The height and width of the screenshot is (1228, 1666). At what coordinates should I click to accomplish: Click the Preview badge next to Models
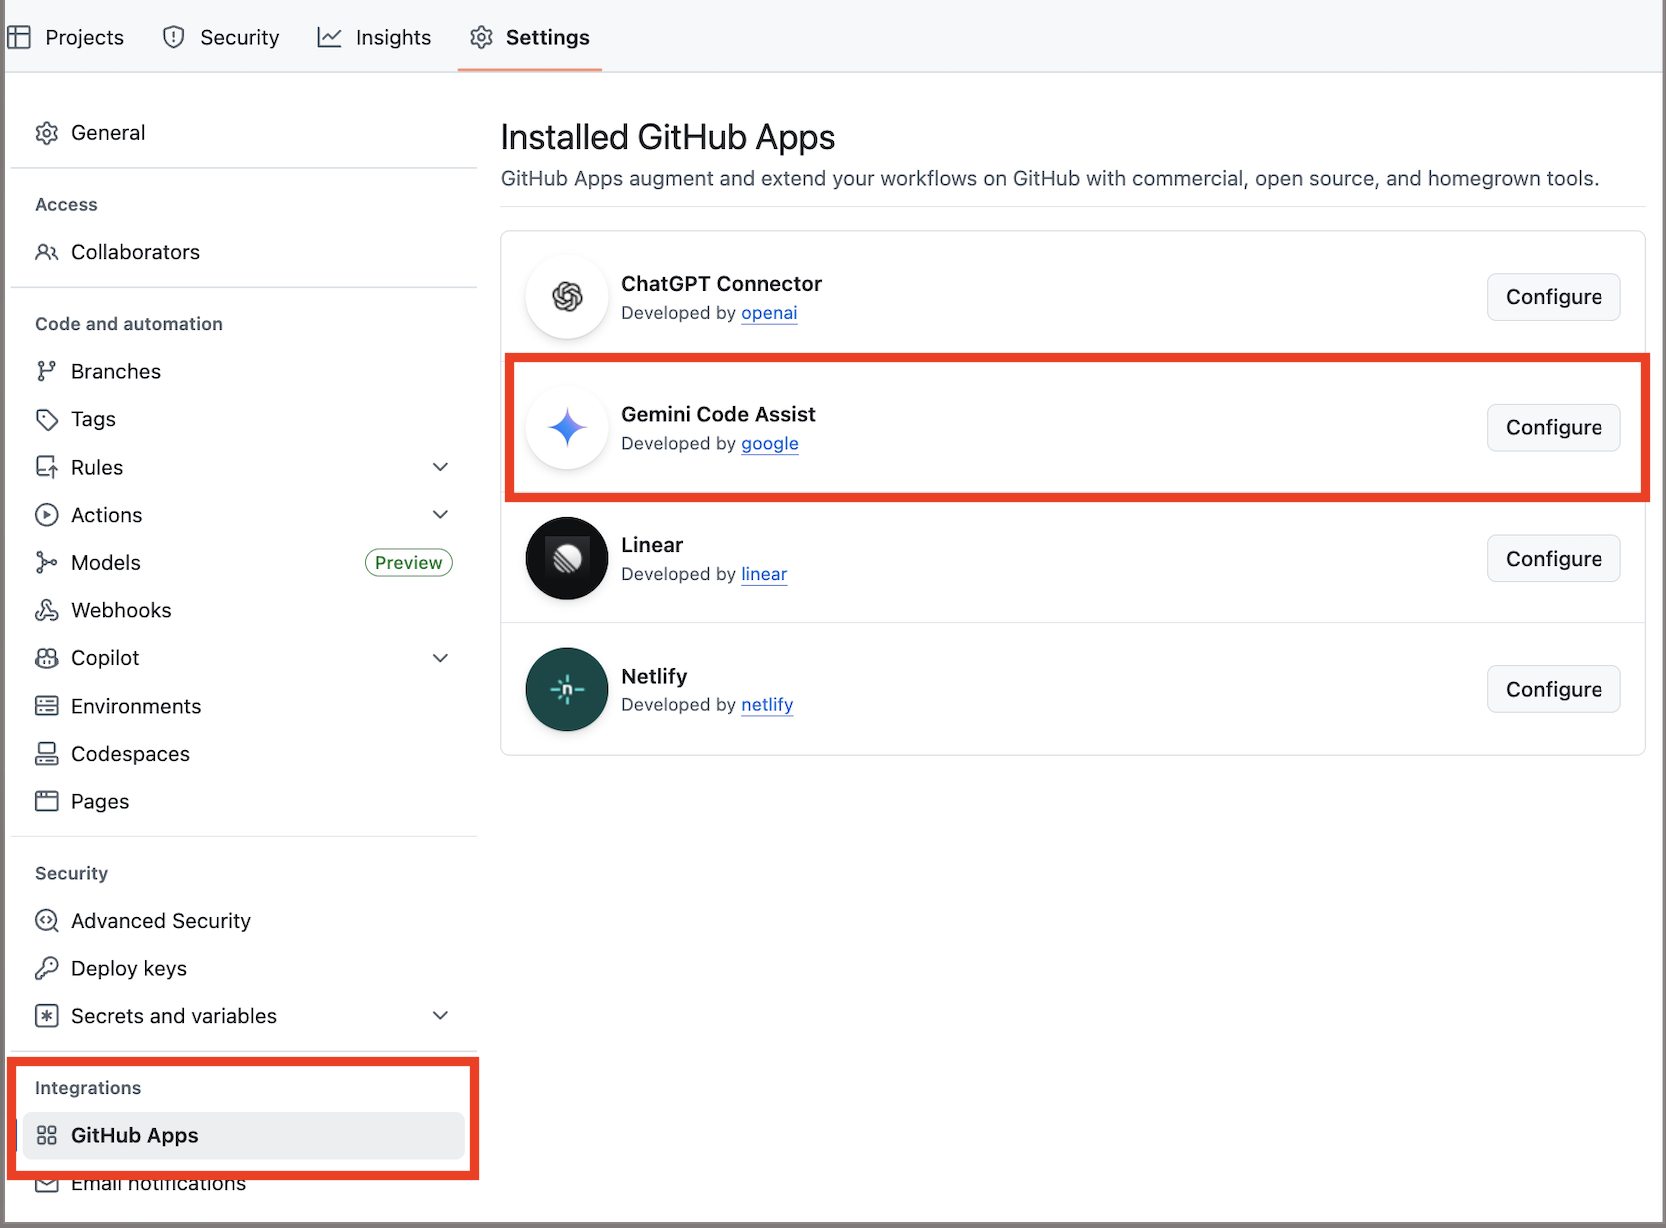point(409,562)
